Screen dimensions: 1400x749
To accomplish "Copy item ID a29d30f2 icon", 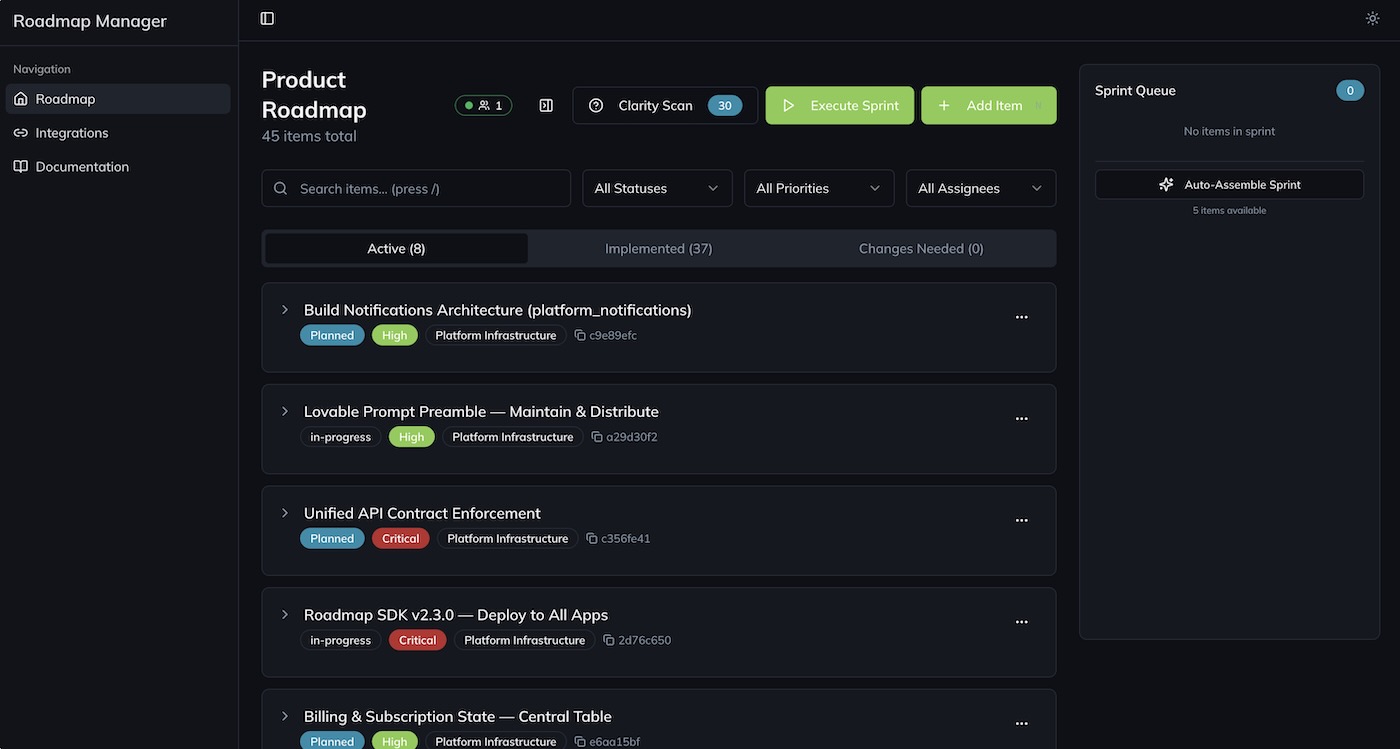I will click(597, 437).
